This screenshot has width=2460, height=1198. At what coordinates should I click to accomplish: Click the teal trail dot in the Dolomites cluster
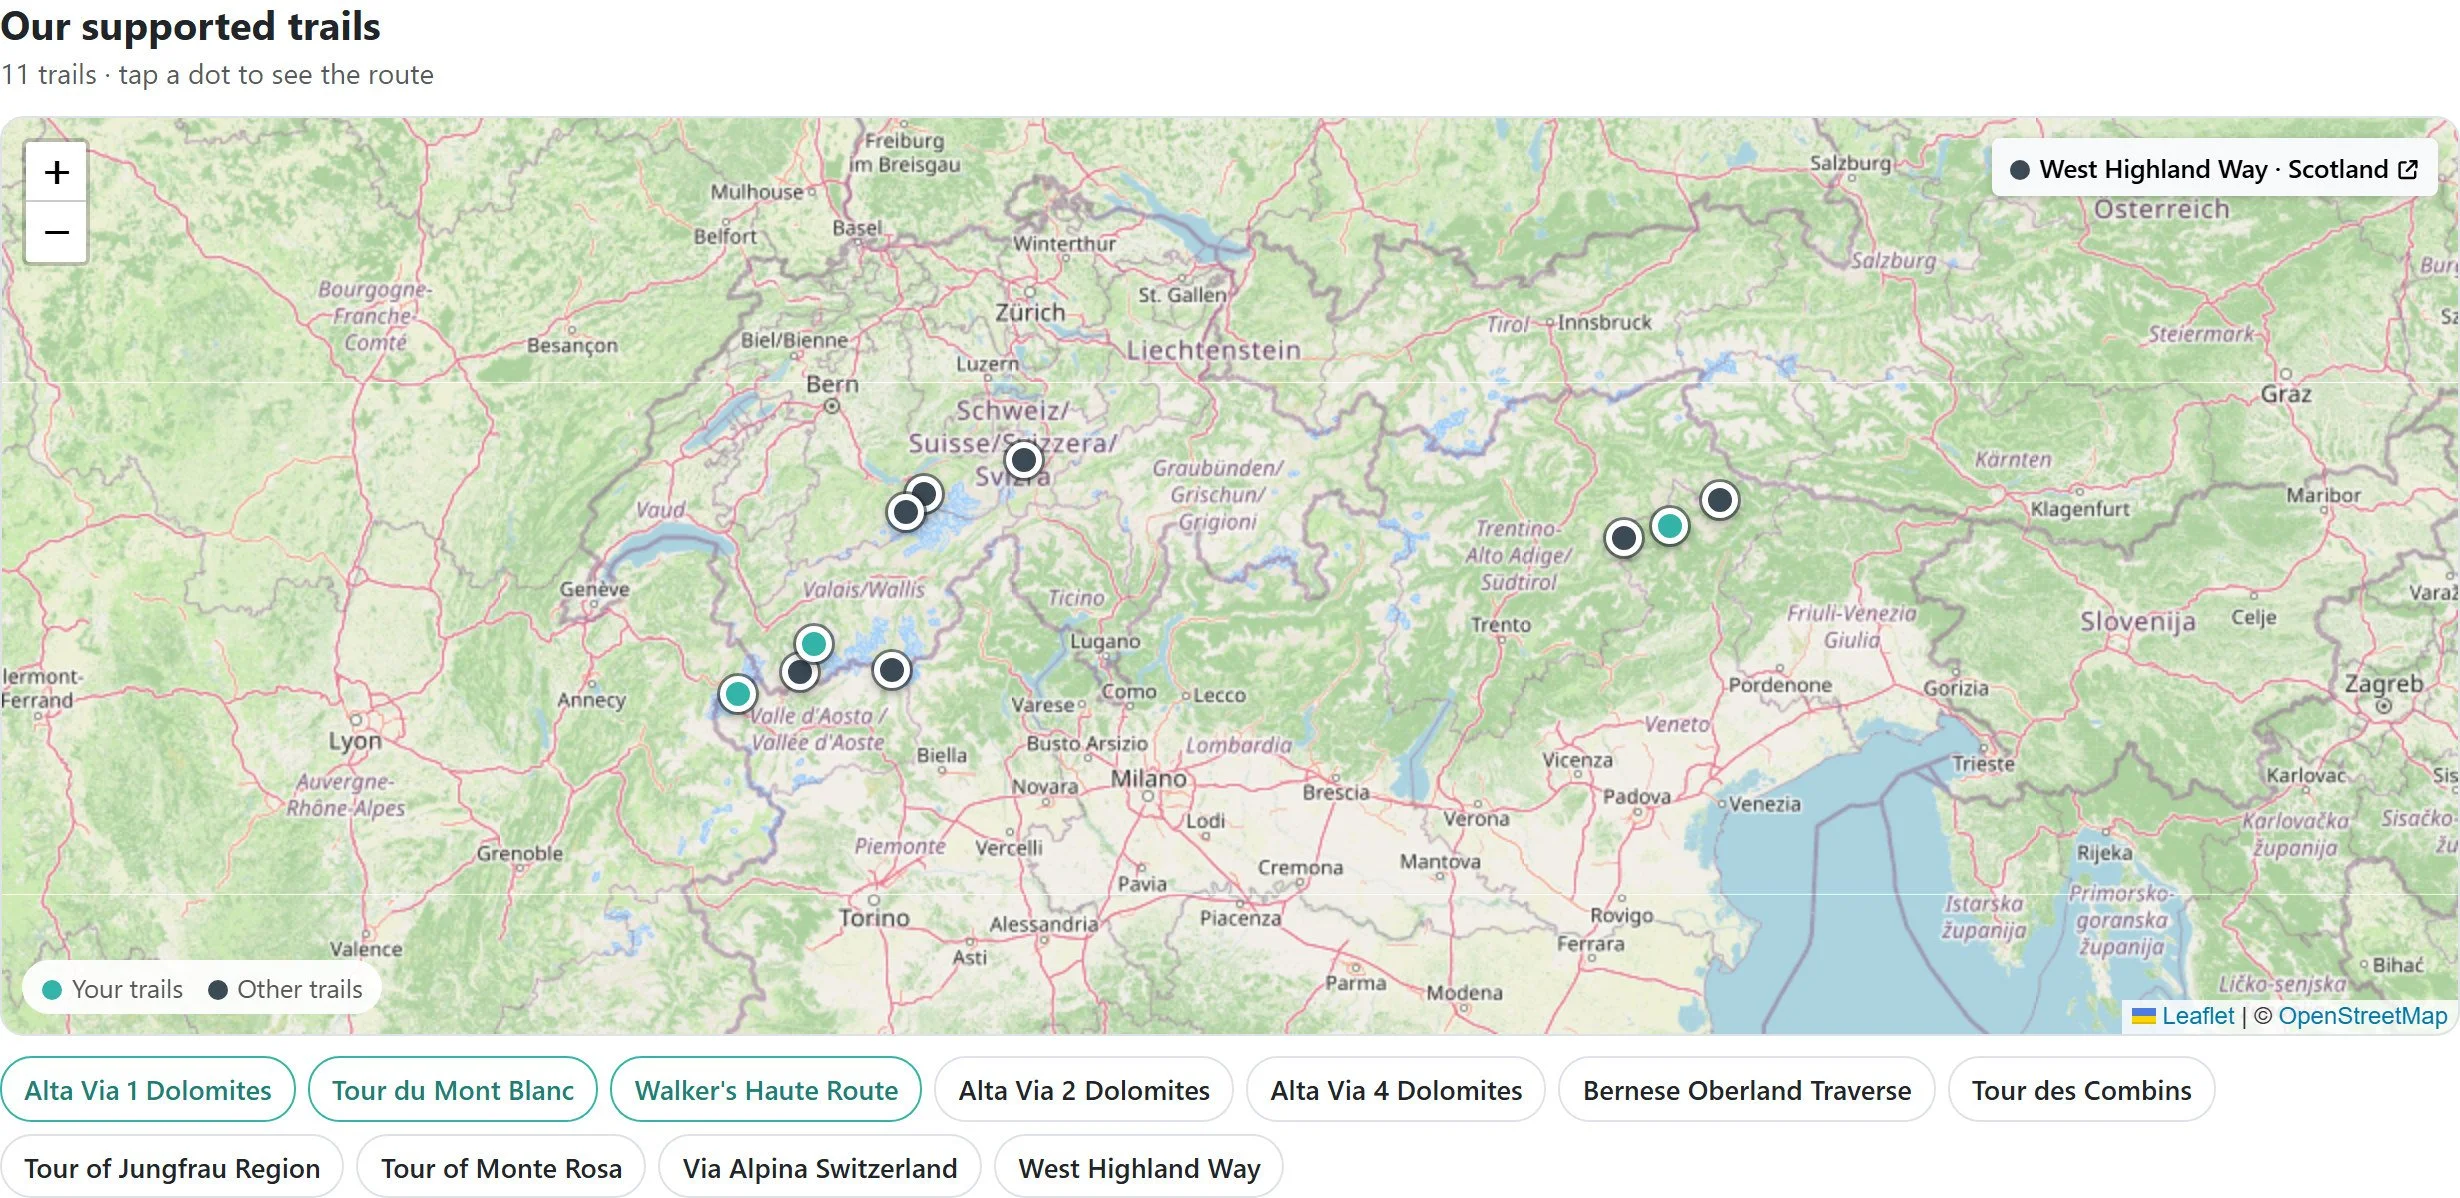[x=1669, y=525]
